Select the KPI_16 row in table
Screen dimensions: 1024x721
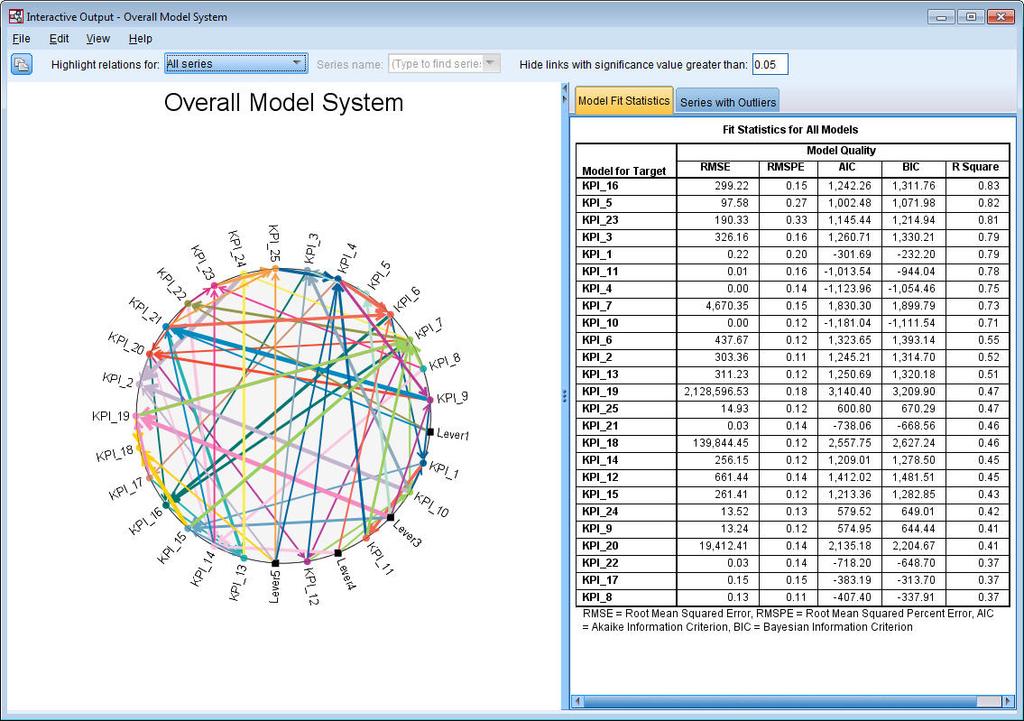pyautogui.click(x=792, y=185)
